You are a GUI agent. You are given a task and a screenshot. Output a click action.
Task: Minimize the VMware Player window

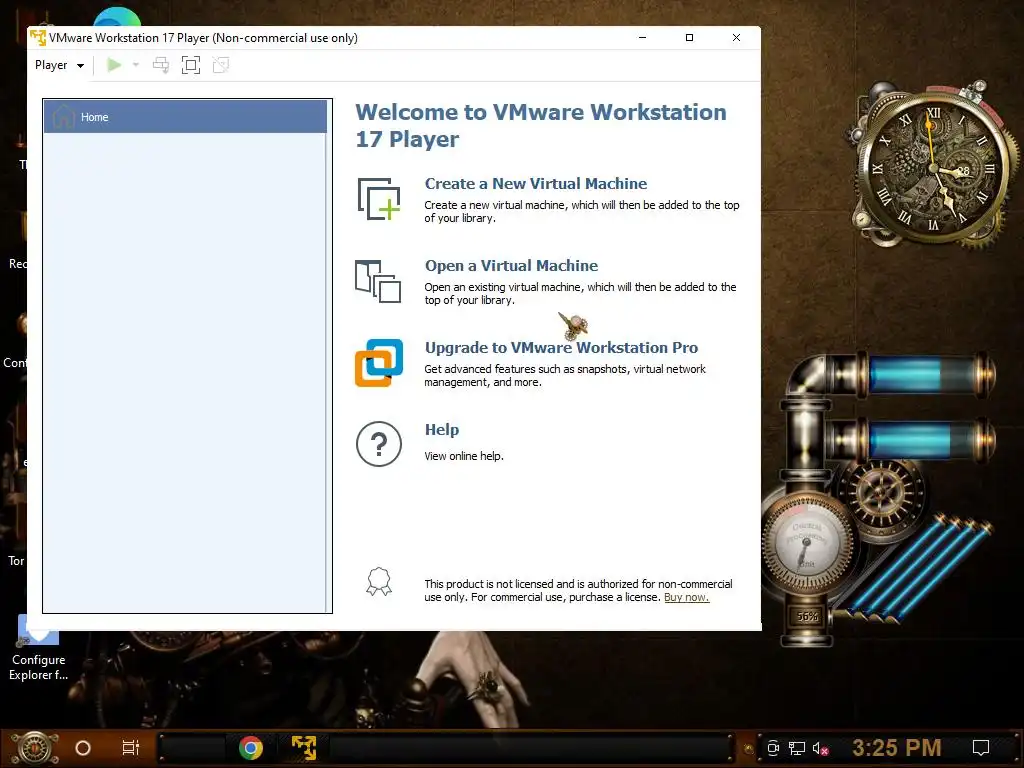643,38
